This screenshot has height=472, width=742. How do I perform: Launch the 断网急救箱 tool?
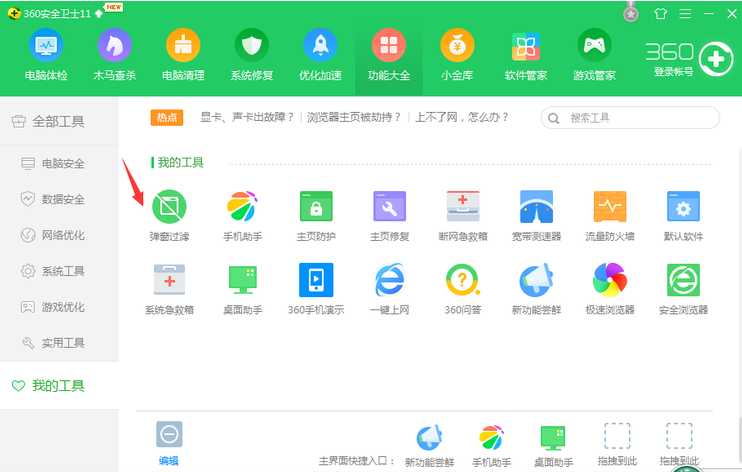point(463,215)
